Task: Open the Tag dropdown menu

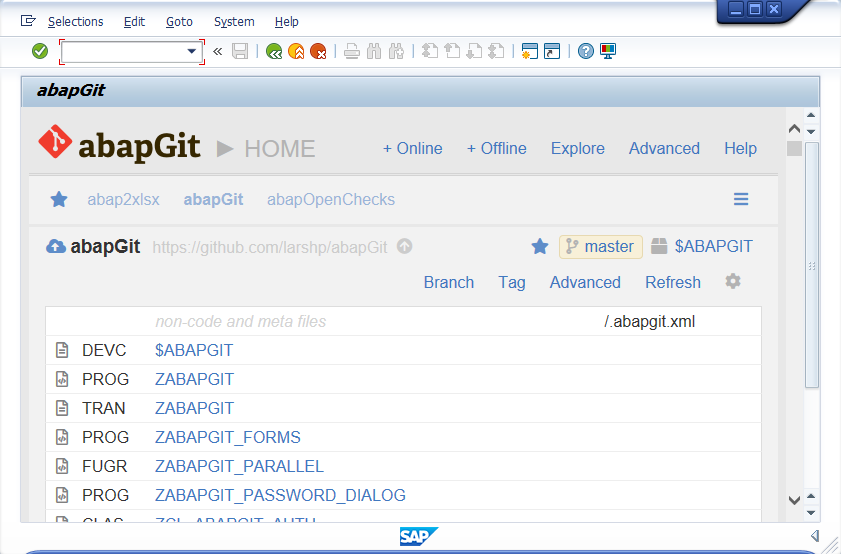Action: pos(512,283)
